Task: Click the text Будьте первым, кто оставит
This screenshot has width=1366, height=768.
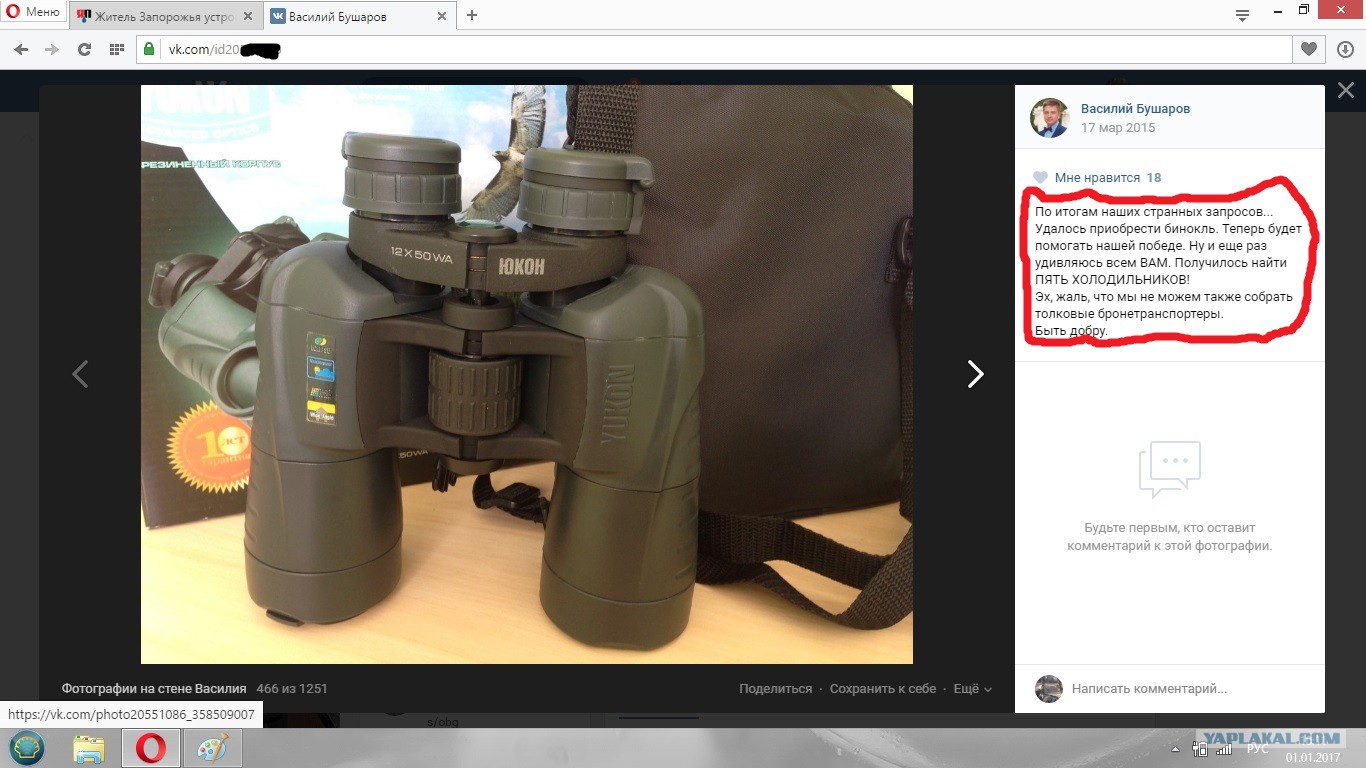Action: [x=1169, y=528]
